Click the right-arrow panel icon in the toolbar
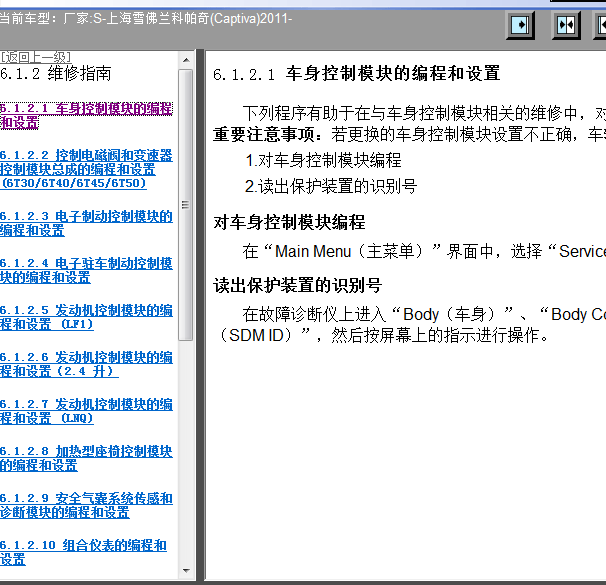 (521, 25)
